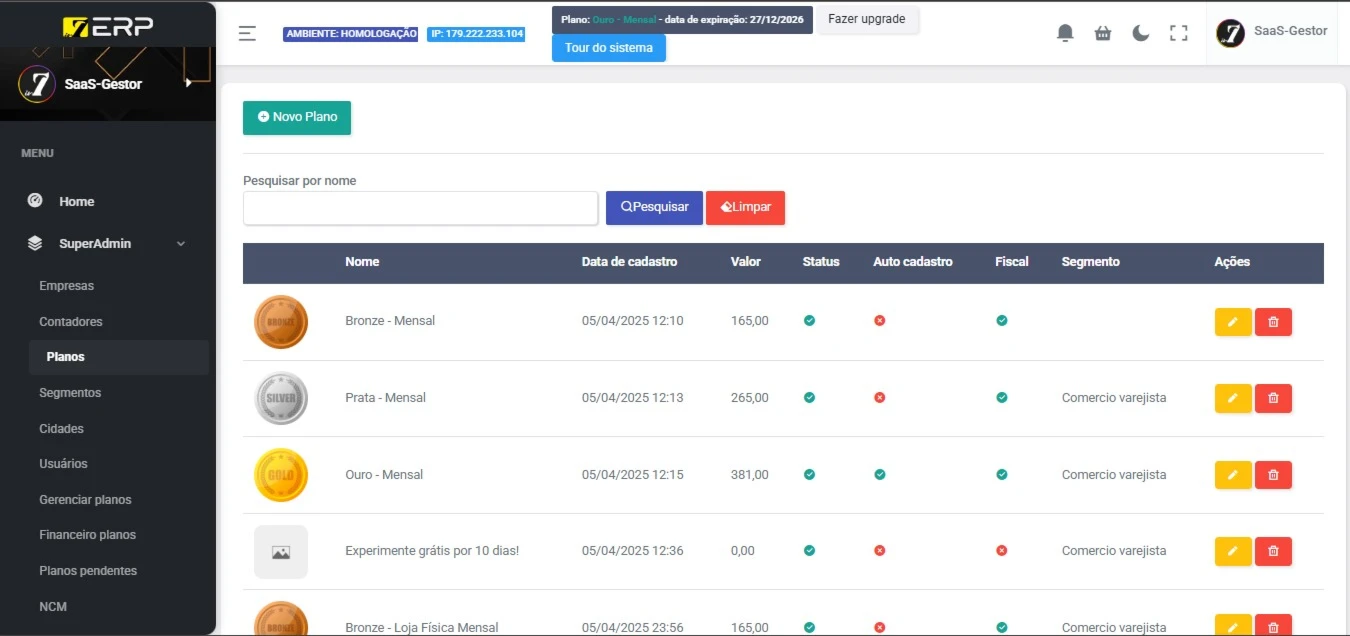
Task: Open Usuários in sidebar
Action: coord(63,464)
